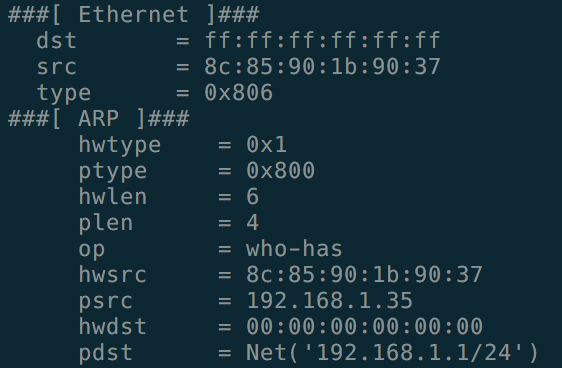Image resolution: width=562 pixels, height=368 pixels.
Task: Click the psrc IP 192.168.1.35
Action: (330, 301)
